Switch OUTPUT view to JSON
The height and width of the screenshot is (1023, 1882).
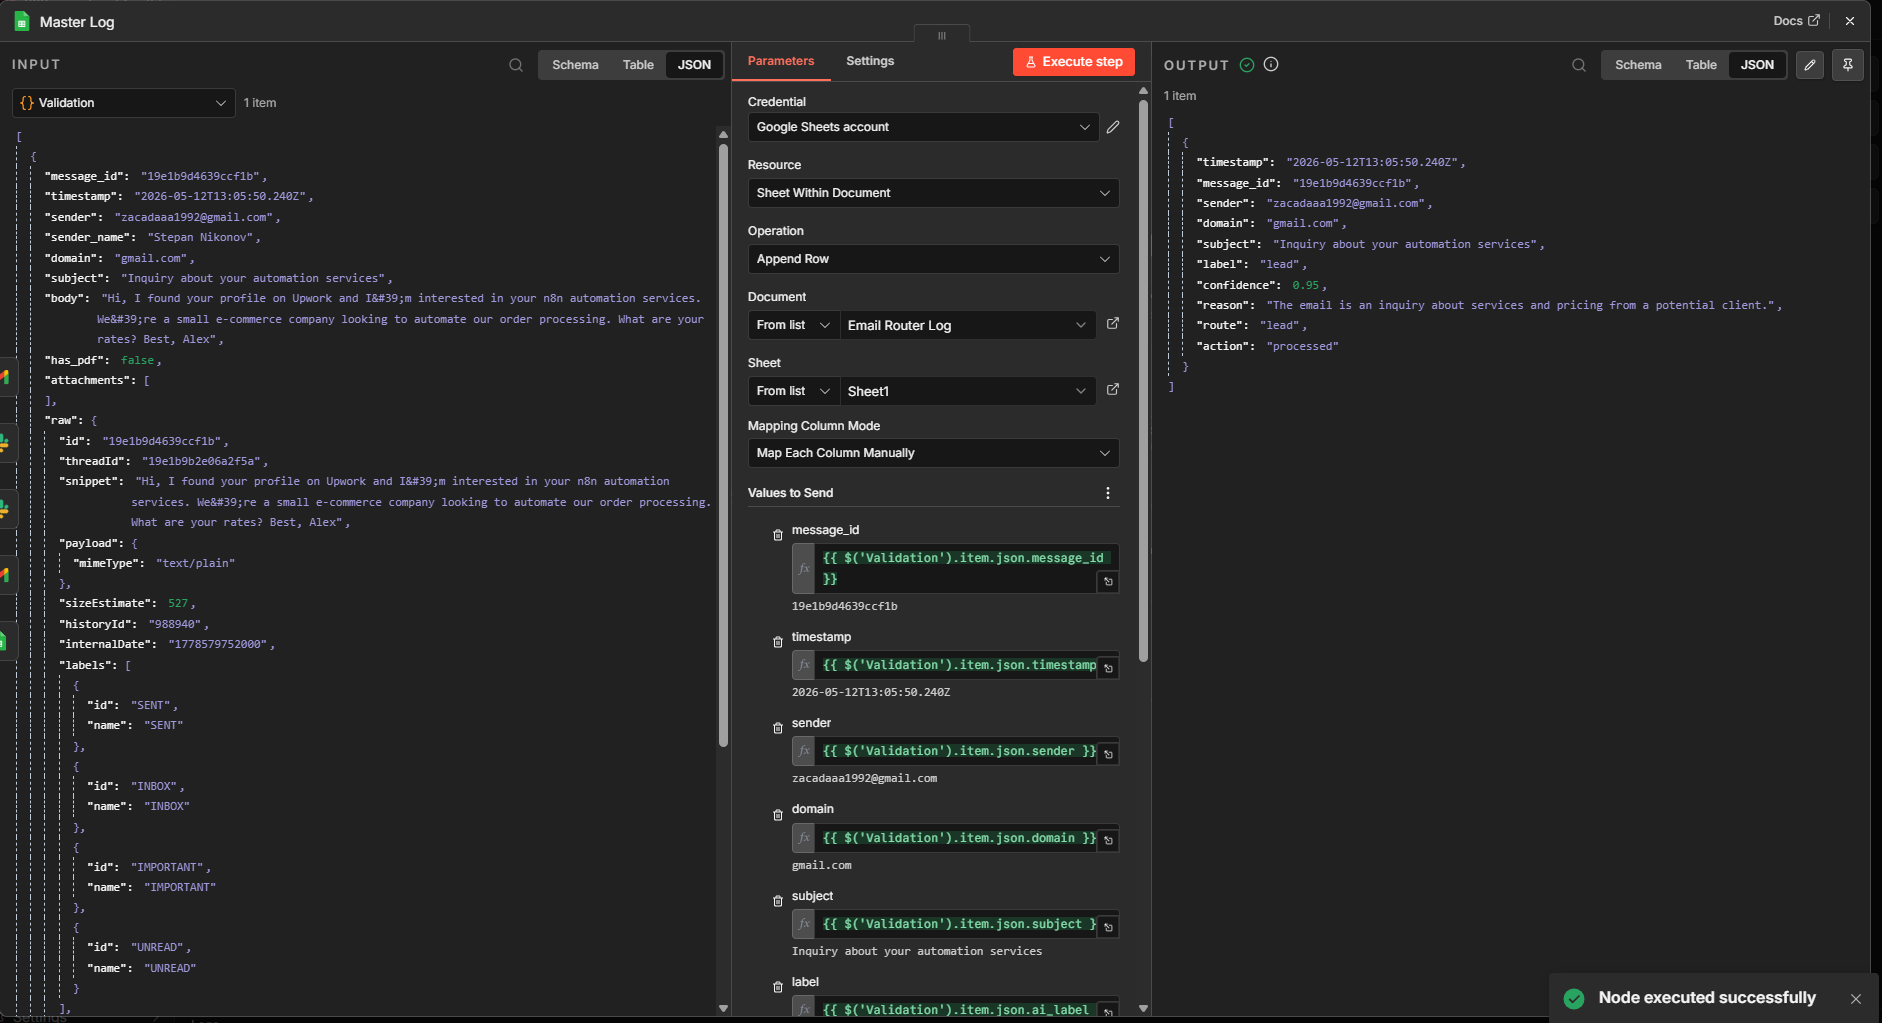click(x=1757, y=65)
